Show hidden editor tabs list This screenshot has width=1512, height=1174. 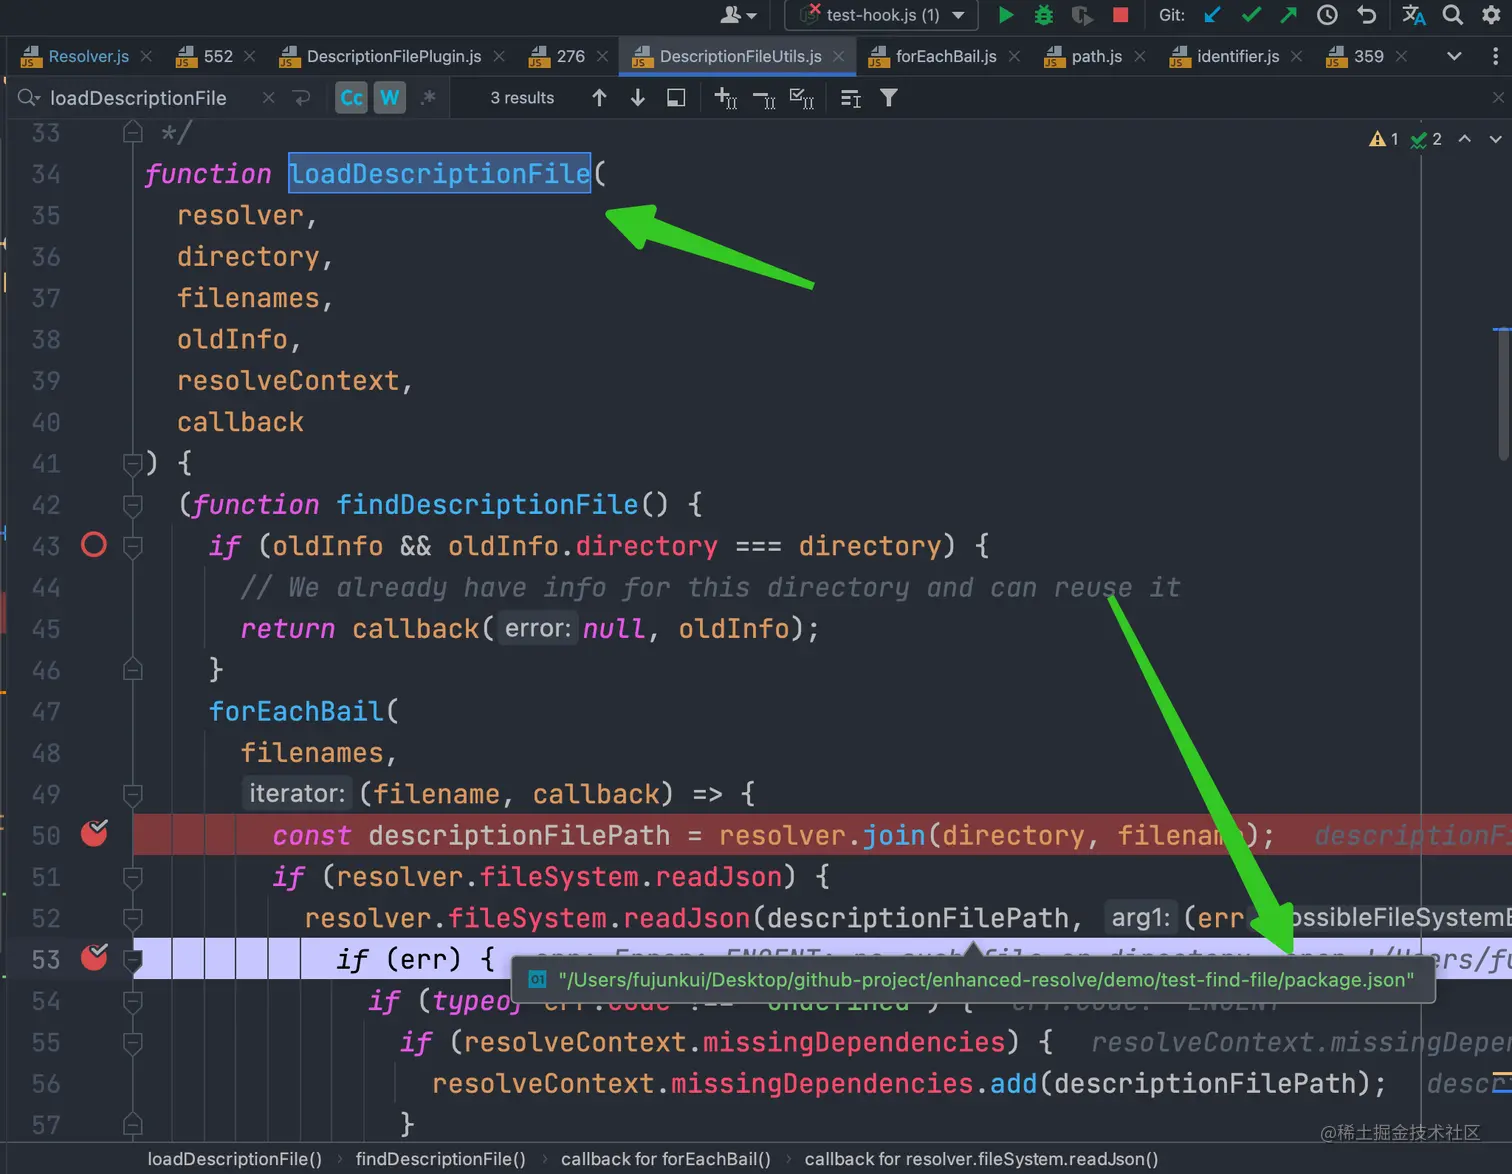[x=1454, y=57]
